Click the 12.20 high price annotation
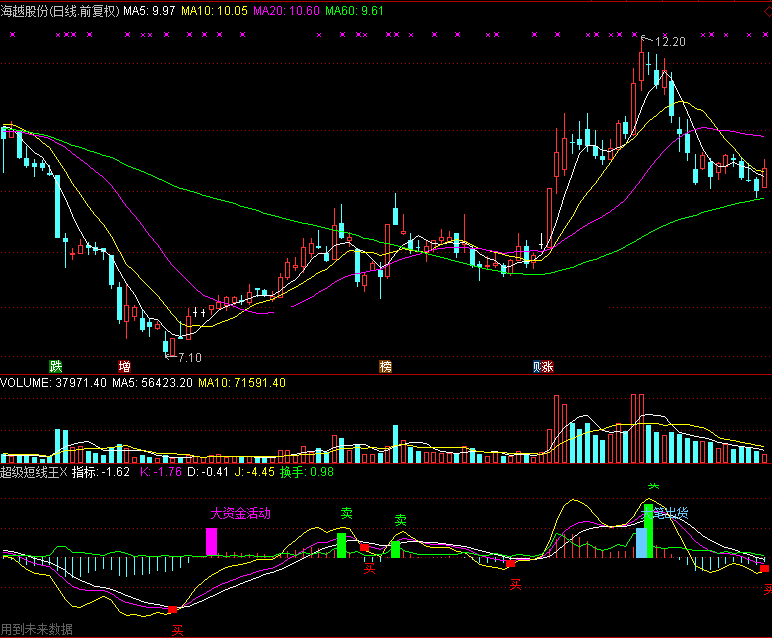Viewport: 772px width, 638px height. pos(670,42)
